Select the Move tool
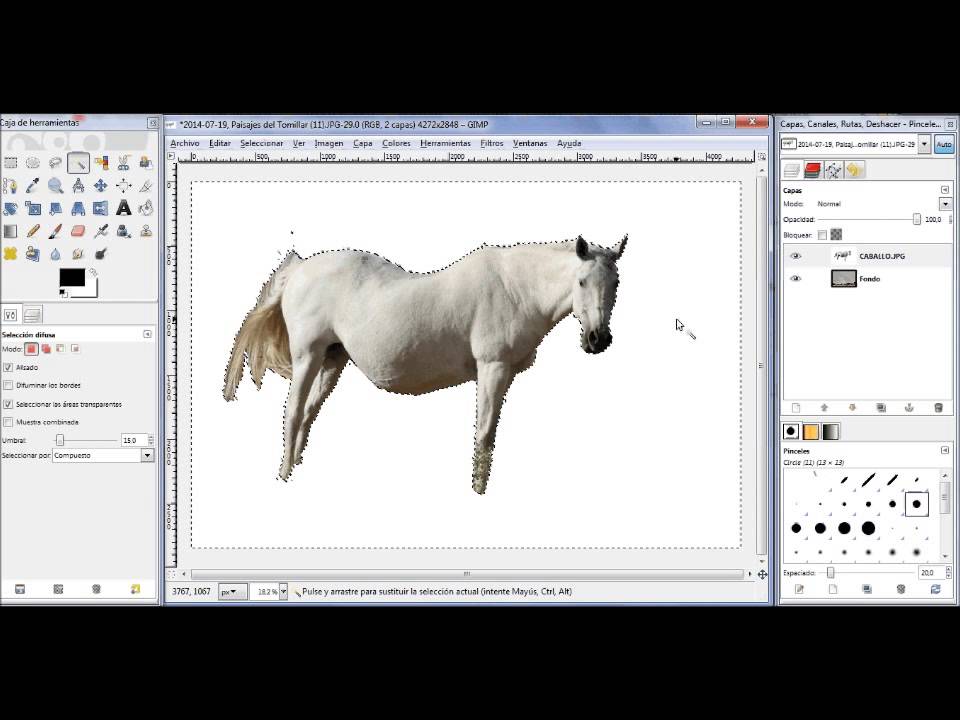The height and width of the screenshot is (720, 960). pos(101,186)
